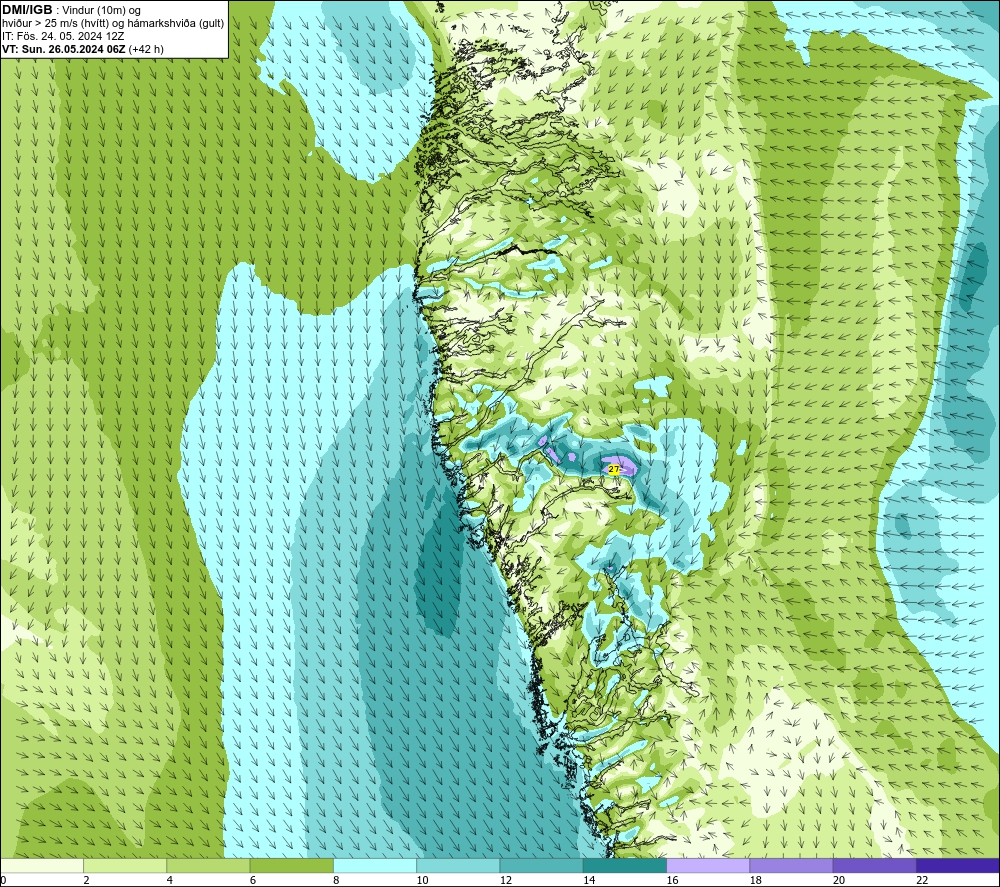The width and height of the screenshot is (1000, 887).
Task: Click the 'IT: Fös. 24. 05. 2024 12Z' line
Action: [63, 36]
